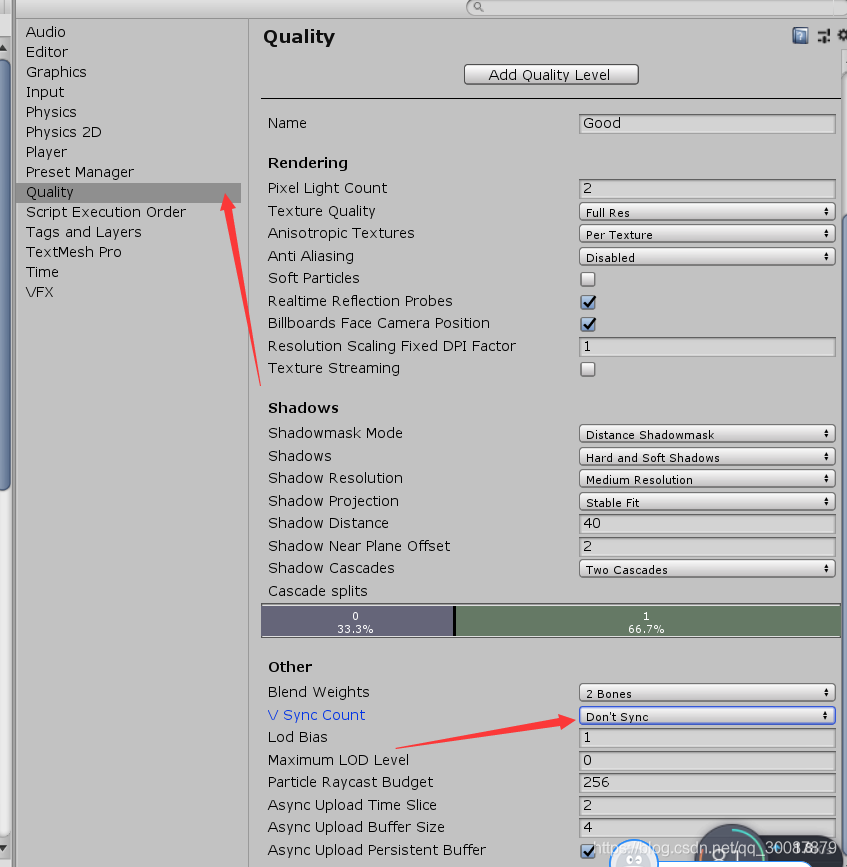Click the Shadow Distance field
The image size is (847, 867).
click(x=707, y=524)
